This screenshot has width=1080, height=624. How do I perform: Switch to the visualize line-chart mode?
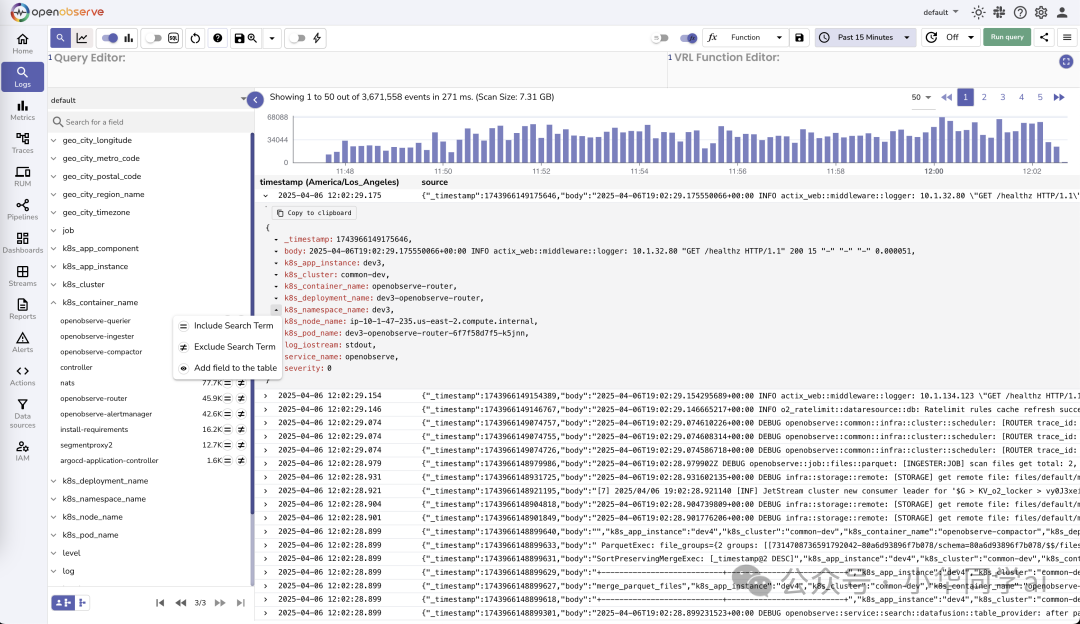point(82,38)
